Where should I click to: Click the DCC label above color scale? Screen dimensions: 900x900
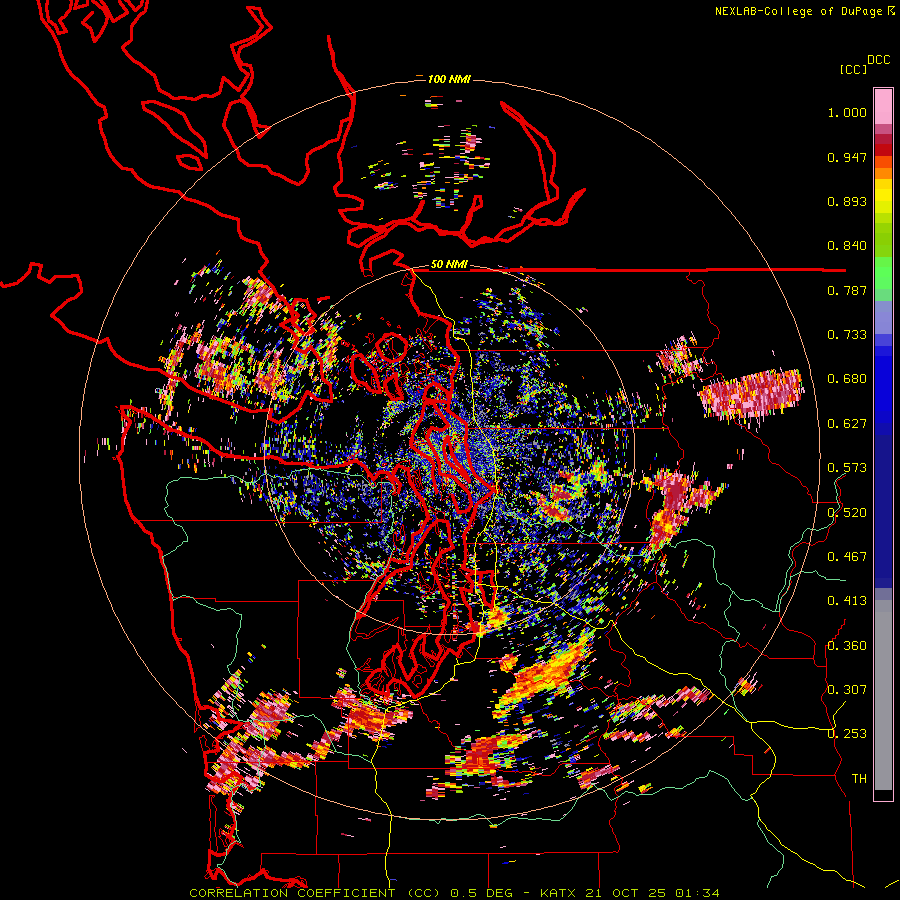pos(879,60)
